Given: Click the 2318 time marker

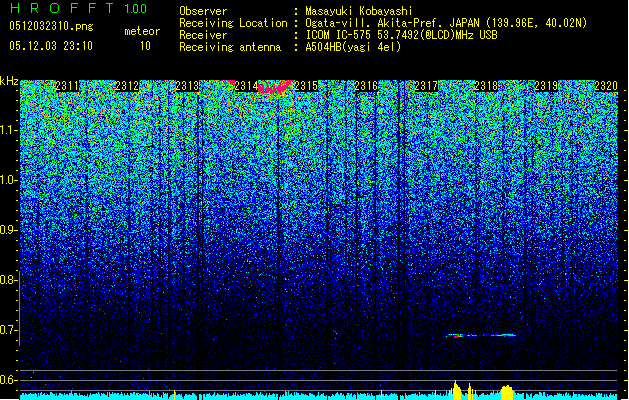Looking at the screenshot, I should point(486,86).
